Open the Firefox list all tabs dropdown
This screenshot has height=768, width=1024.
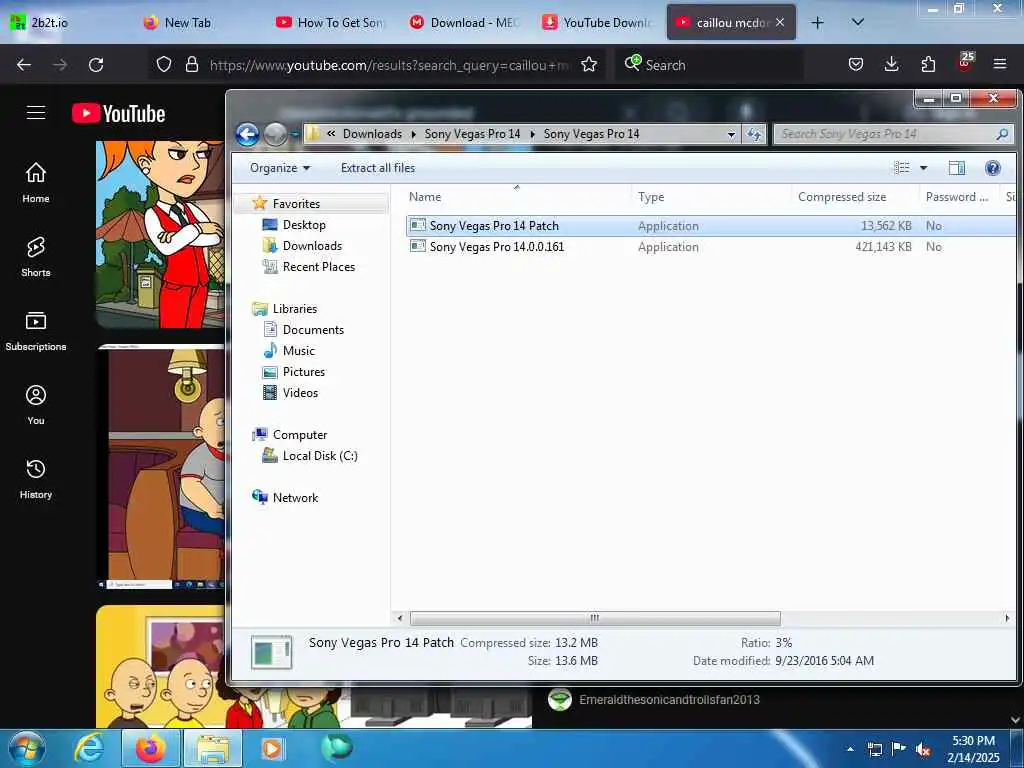pos(858,22)
